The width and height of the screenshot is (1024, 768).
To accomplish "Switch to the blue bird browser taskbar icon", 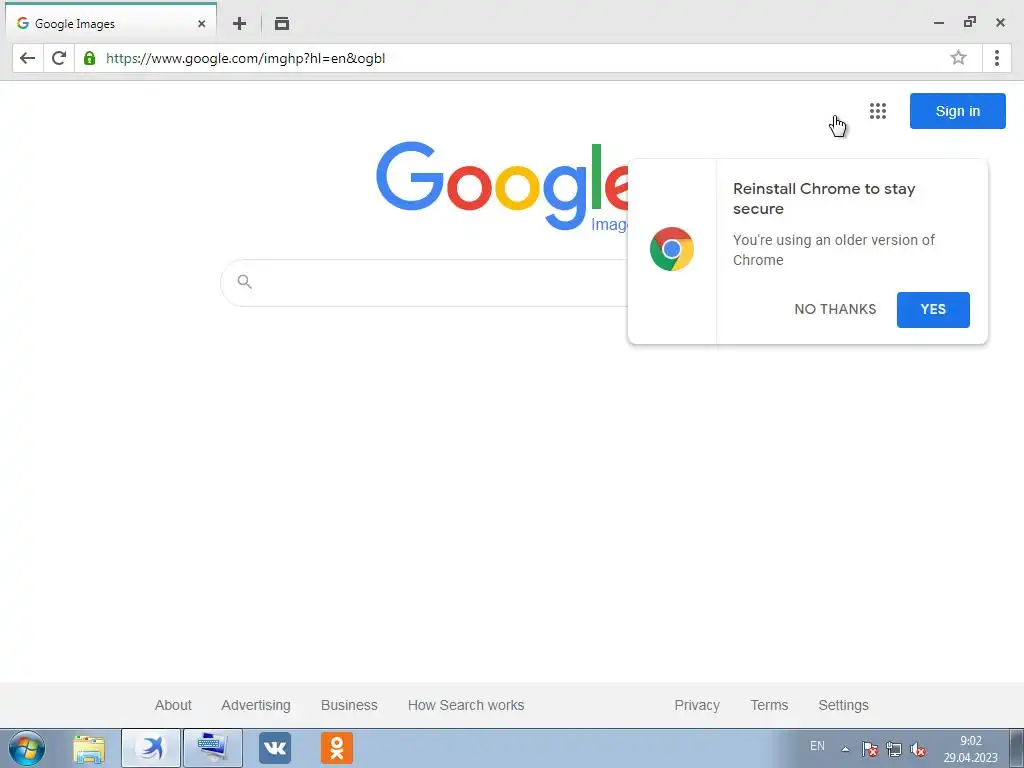I will coord(151,748).
